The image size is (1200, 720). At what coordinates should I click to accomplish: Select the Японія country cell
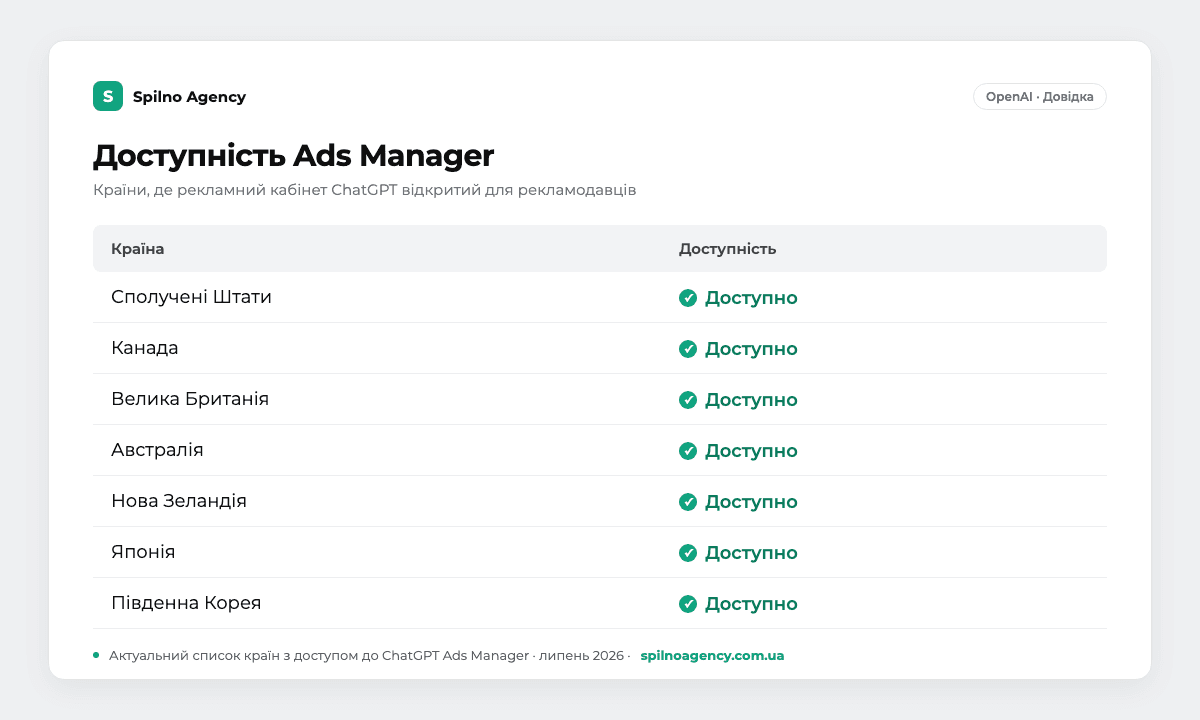143,552
